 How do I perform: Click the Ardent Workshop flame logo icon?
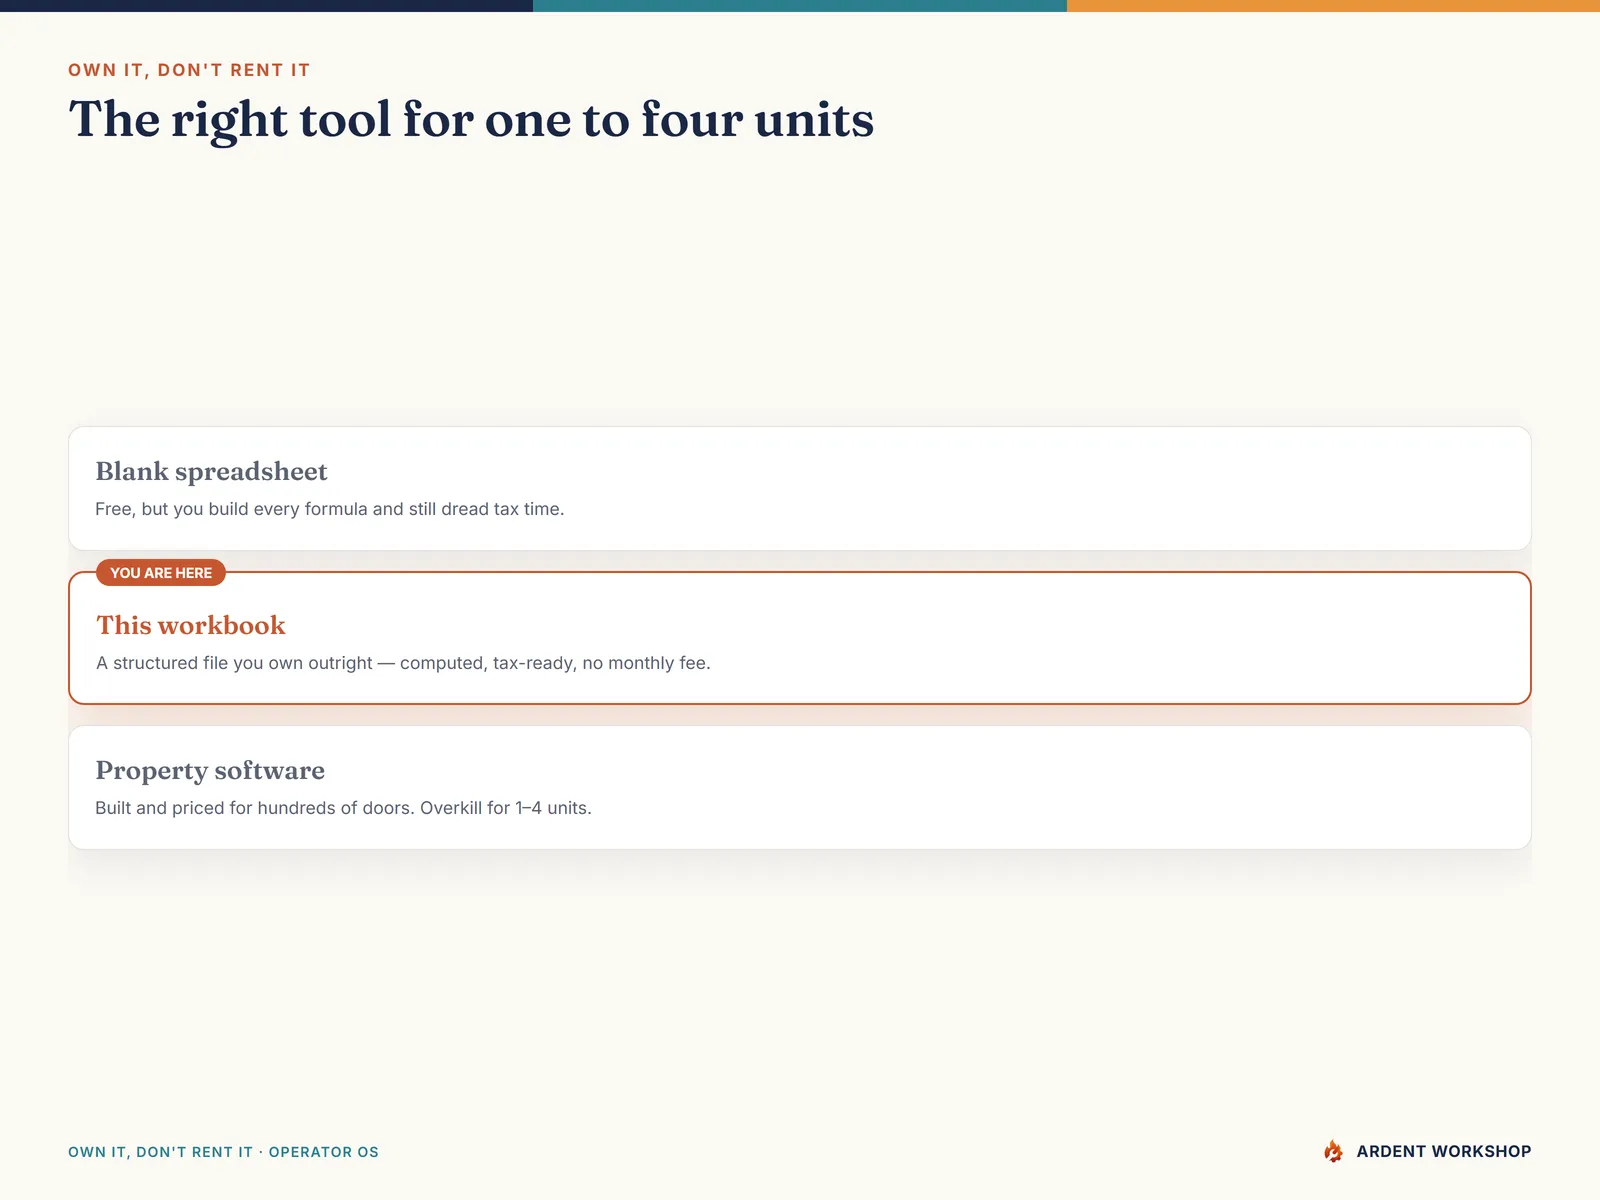point(1333,1151)
